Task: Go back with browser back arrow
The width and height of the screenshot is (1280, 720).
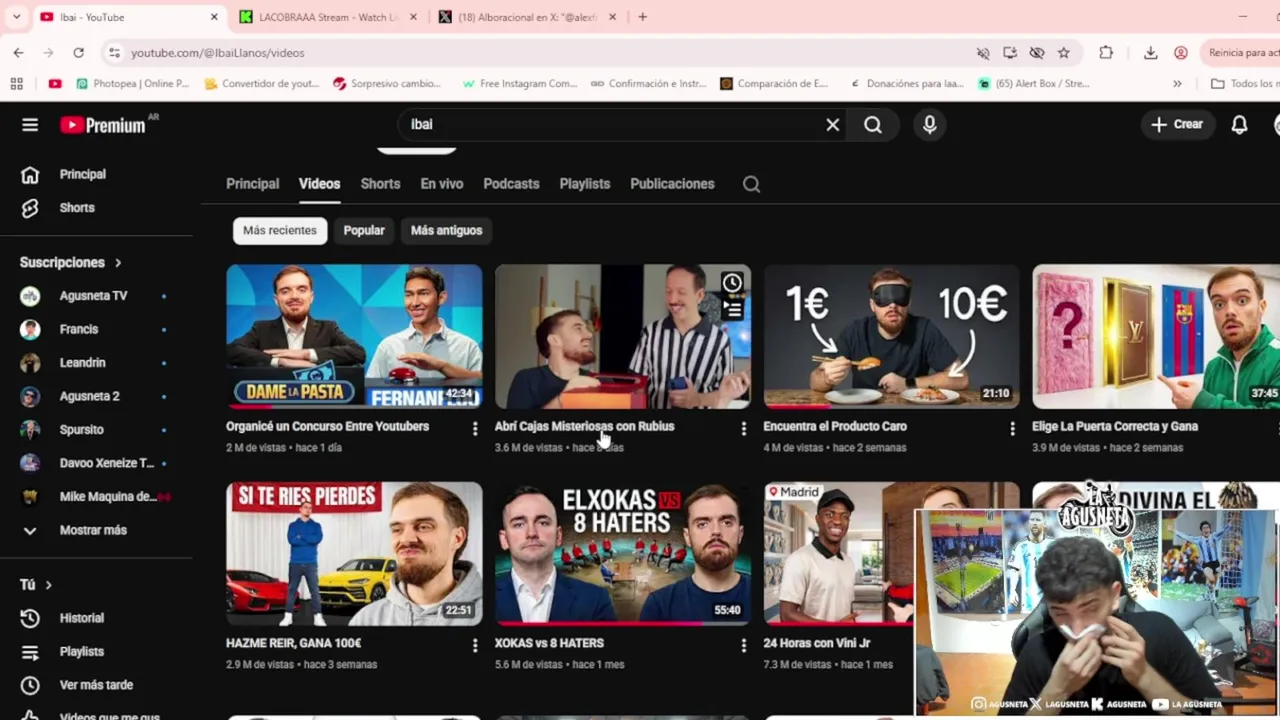Action: tap(18, 52)
